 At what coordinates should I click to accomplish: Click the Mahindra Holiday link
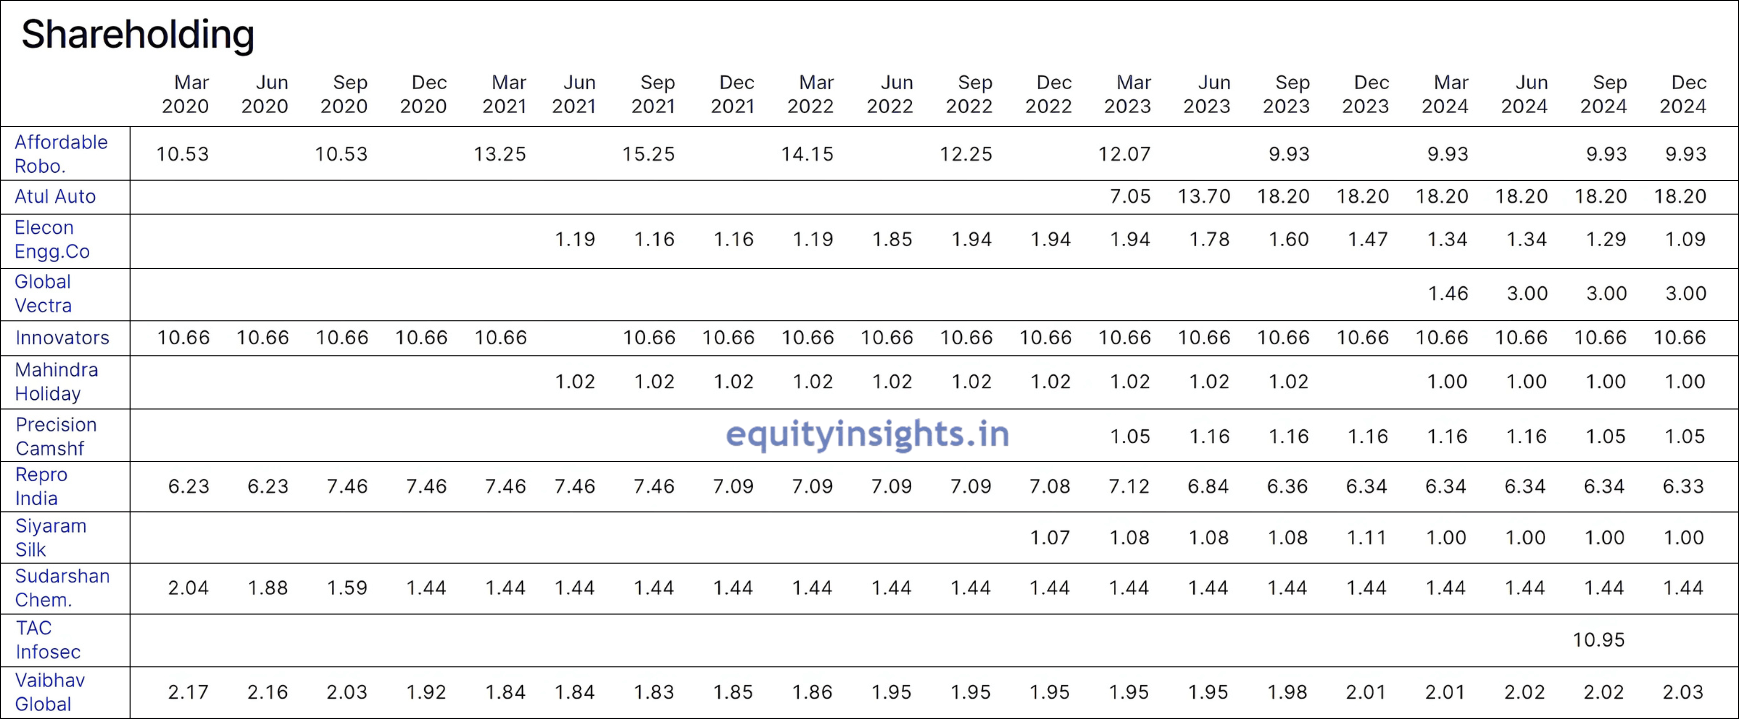click(x=56, y=382)
